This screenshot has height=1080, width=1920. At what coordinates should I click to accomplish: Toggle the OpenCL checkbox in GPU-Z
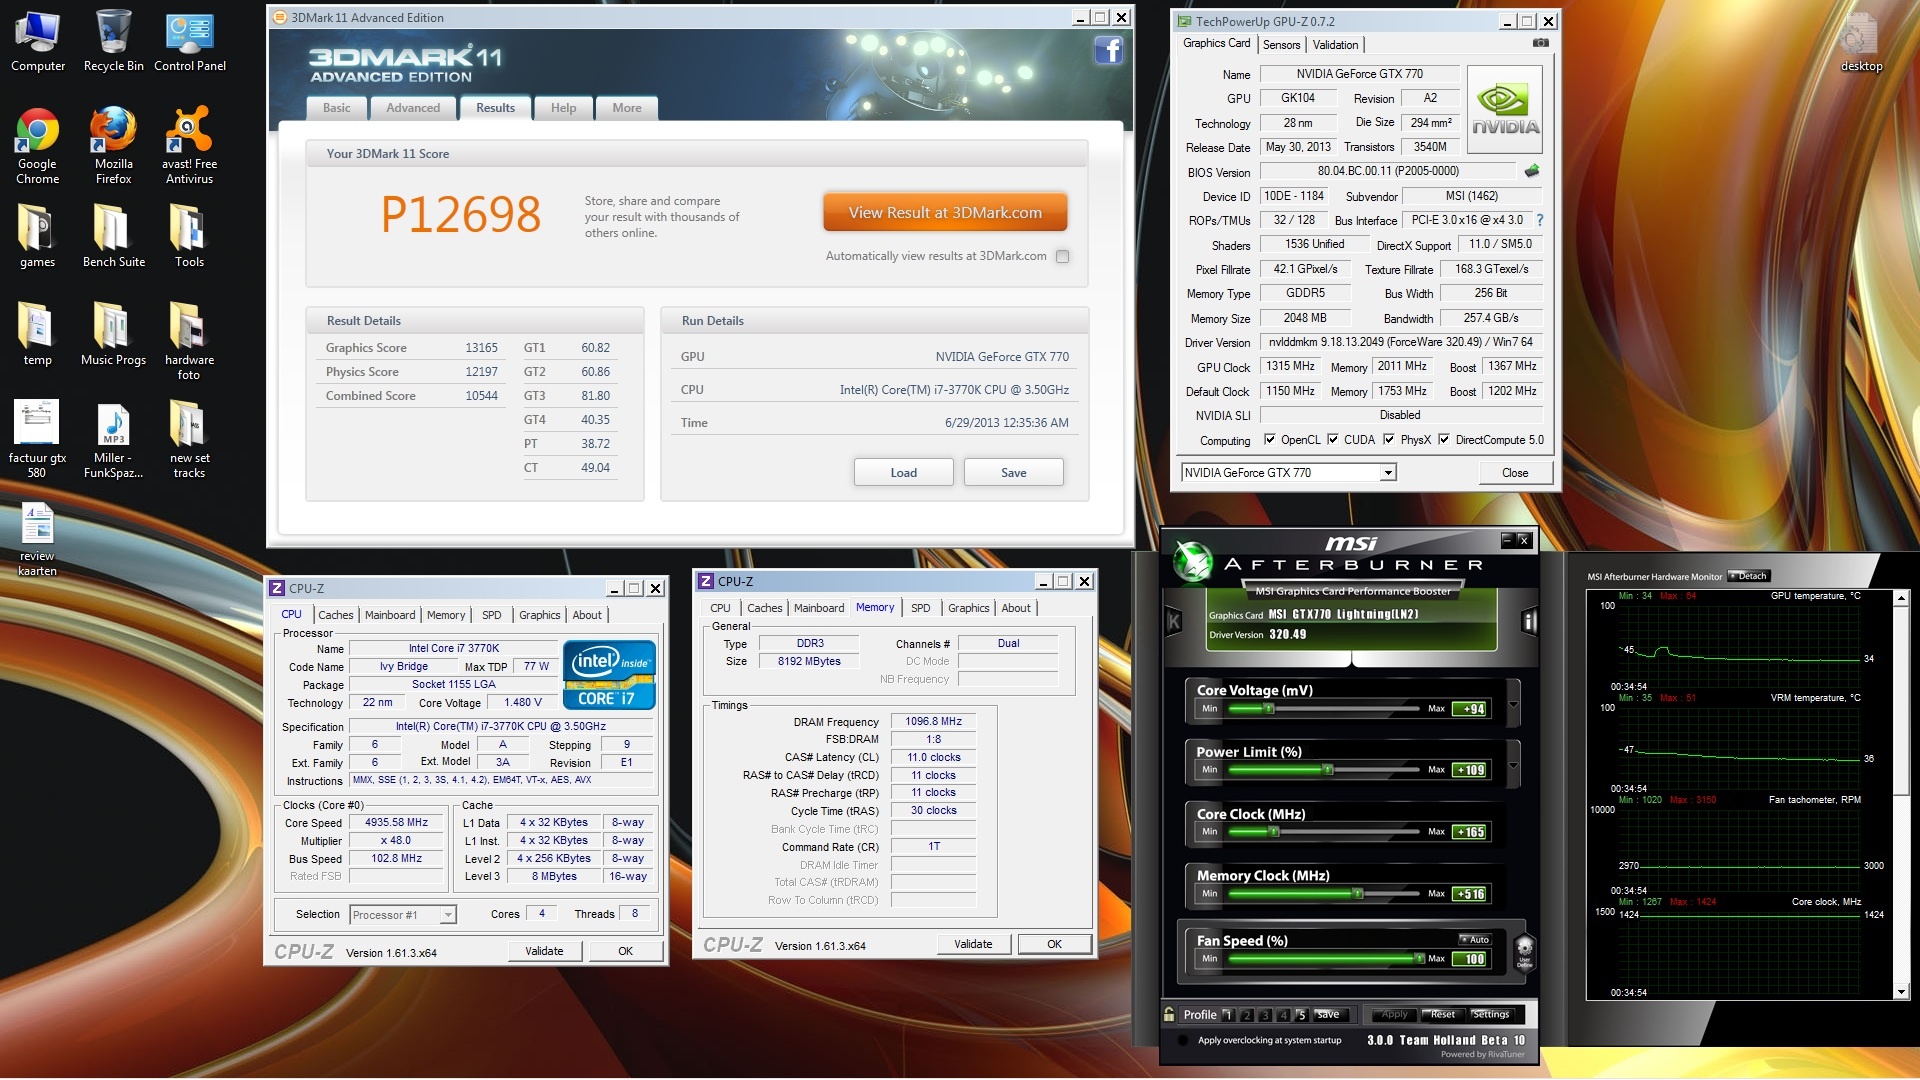point(1270,440)
